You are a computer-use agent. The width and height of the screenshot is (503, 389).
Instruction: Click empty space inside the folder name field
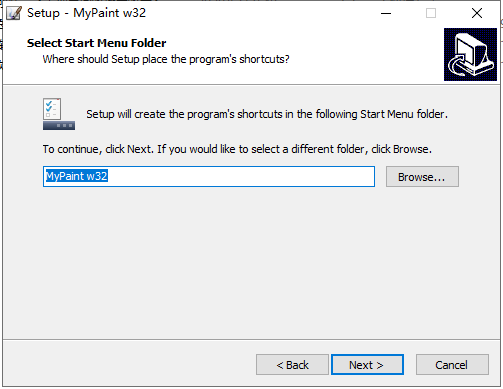pos(240,176)
